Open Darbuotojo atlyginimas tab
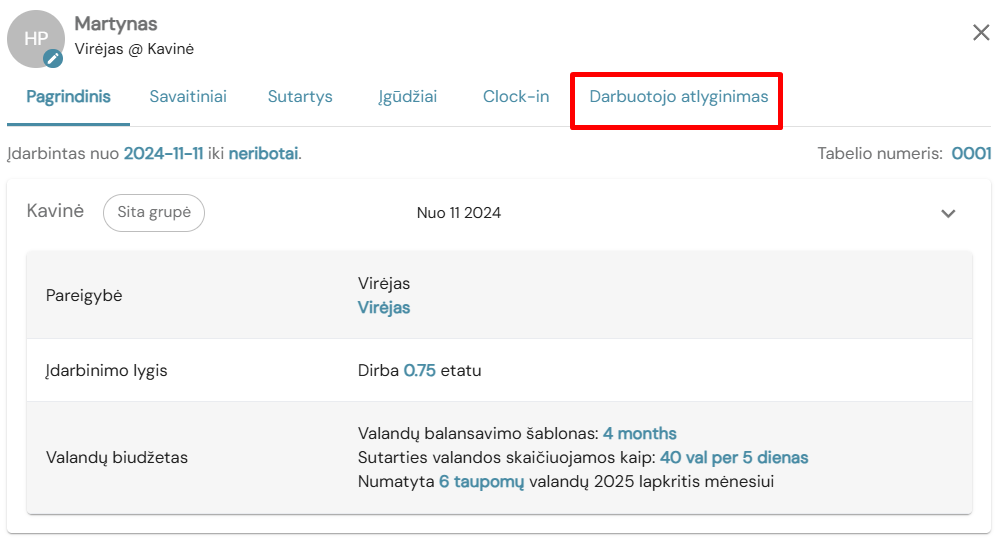Image resolution: width=1002 pixels, height=555 pixels. pos(679,96)
